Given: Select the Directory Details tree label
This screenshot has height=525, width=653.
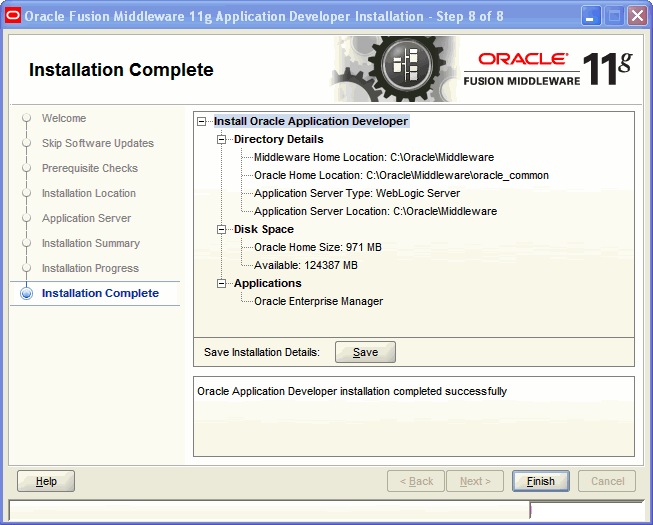Looking at the screenshot, I should click(x=279, y=139).
